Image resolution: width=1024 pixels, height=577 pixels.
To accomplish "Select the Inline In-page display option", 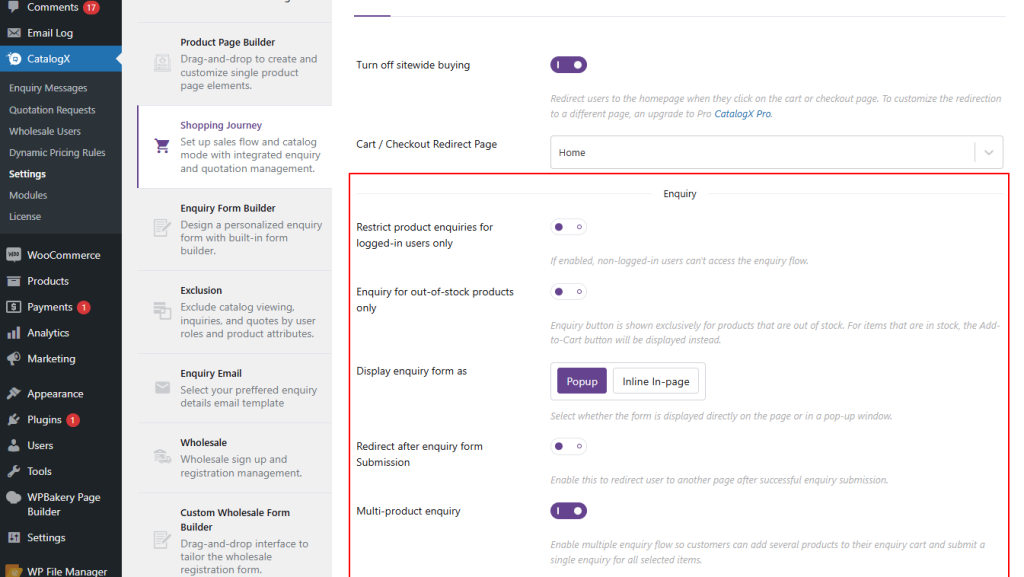I will coord(655,381).
